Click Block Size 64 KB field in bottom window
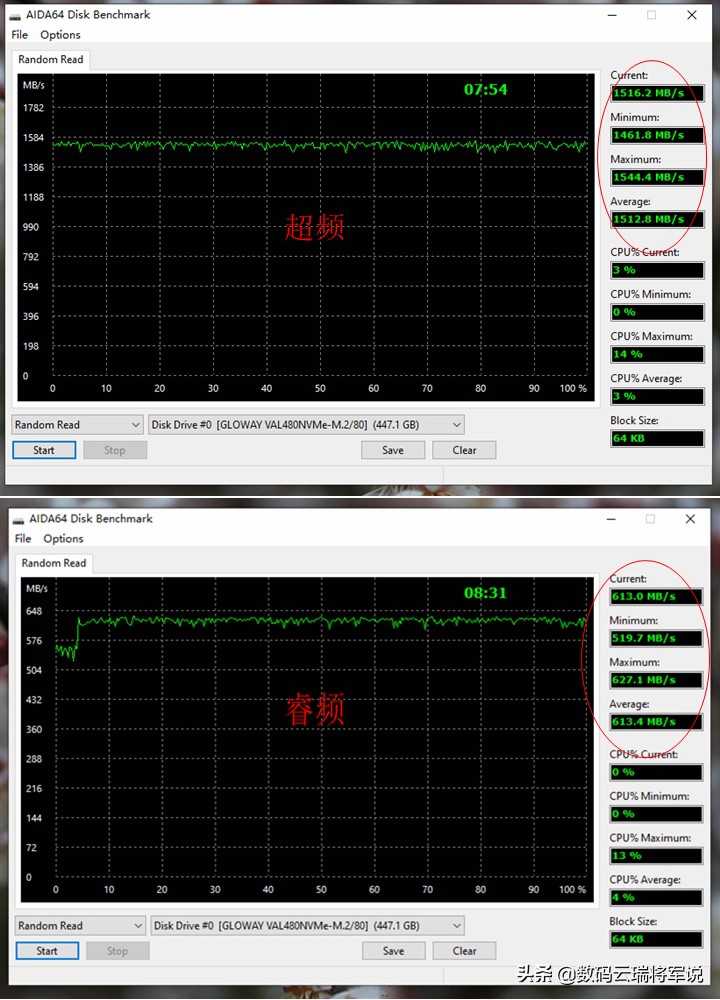The height and width of the screenshot is (1000, 720). pos(656,939)
